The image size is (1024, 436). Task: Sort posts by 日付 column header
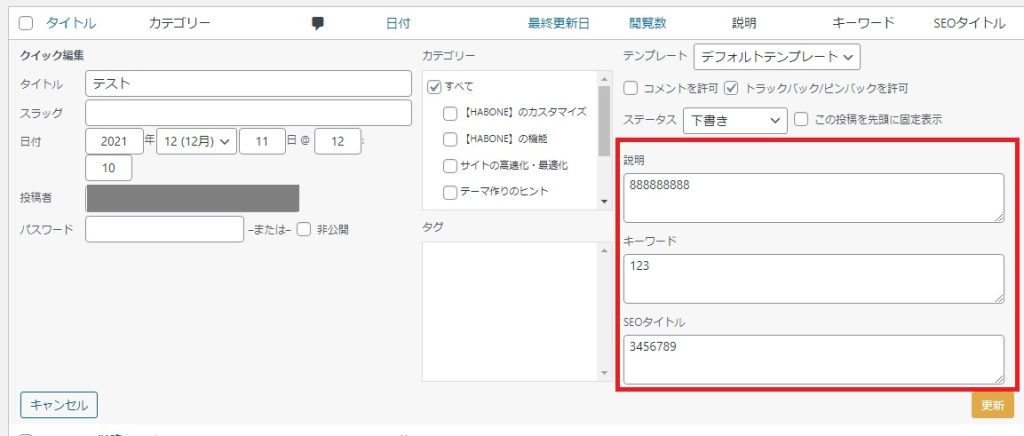click(x=398, y=23)
